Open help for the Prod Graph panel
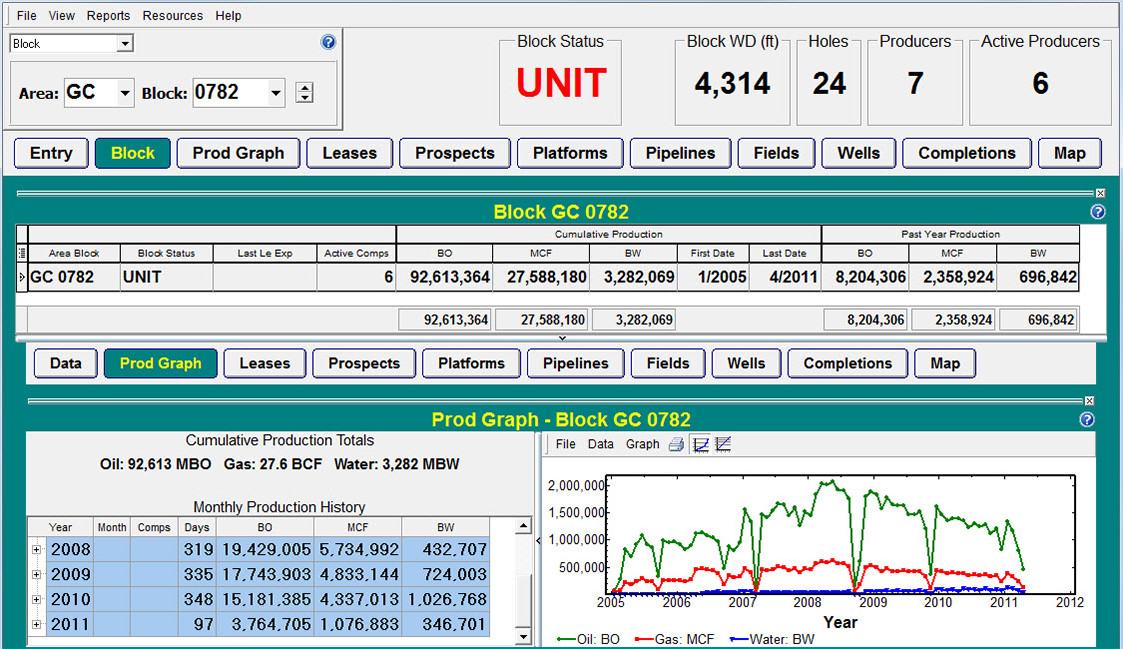 tap(1087, 420)
